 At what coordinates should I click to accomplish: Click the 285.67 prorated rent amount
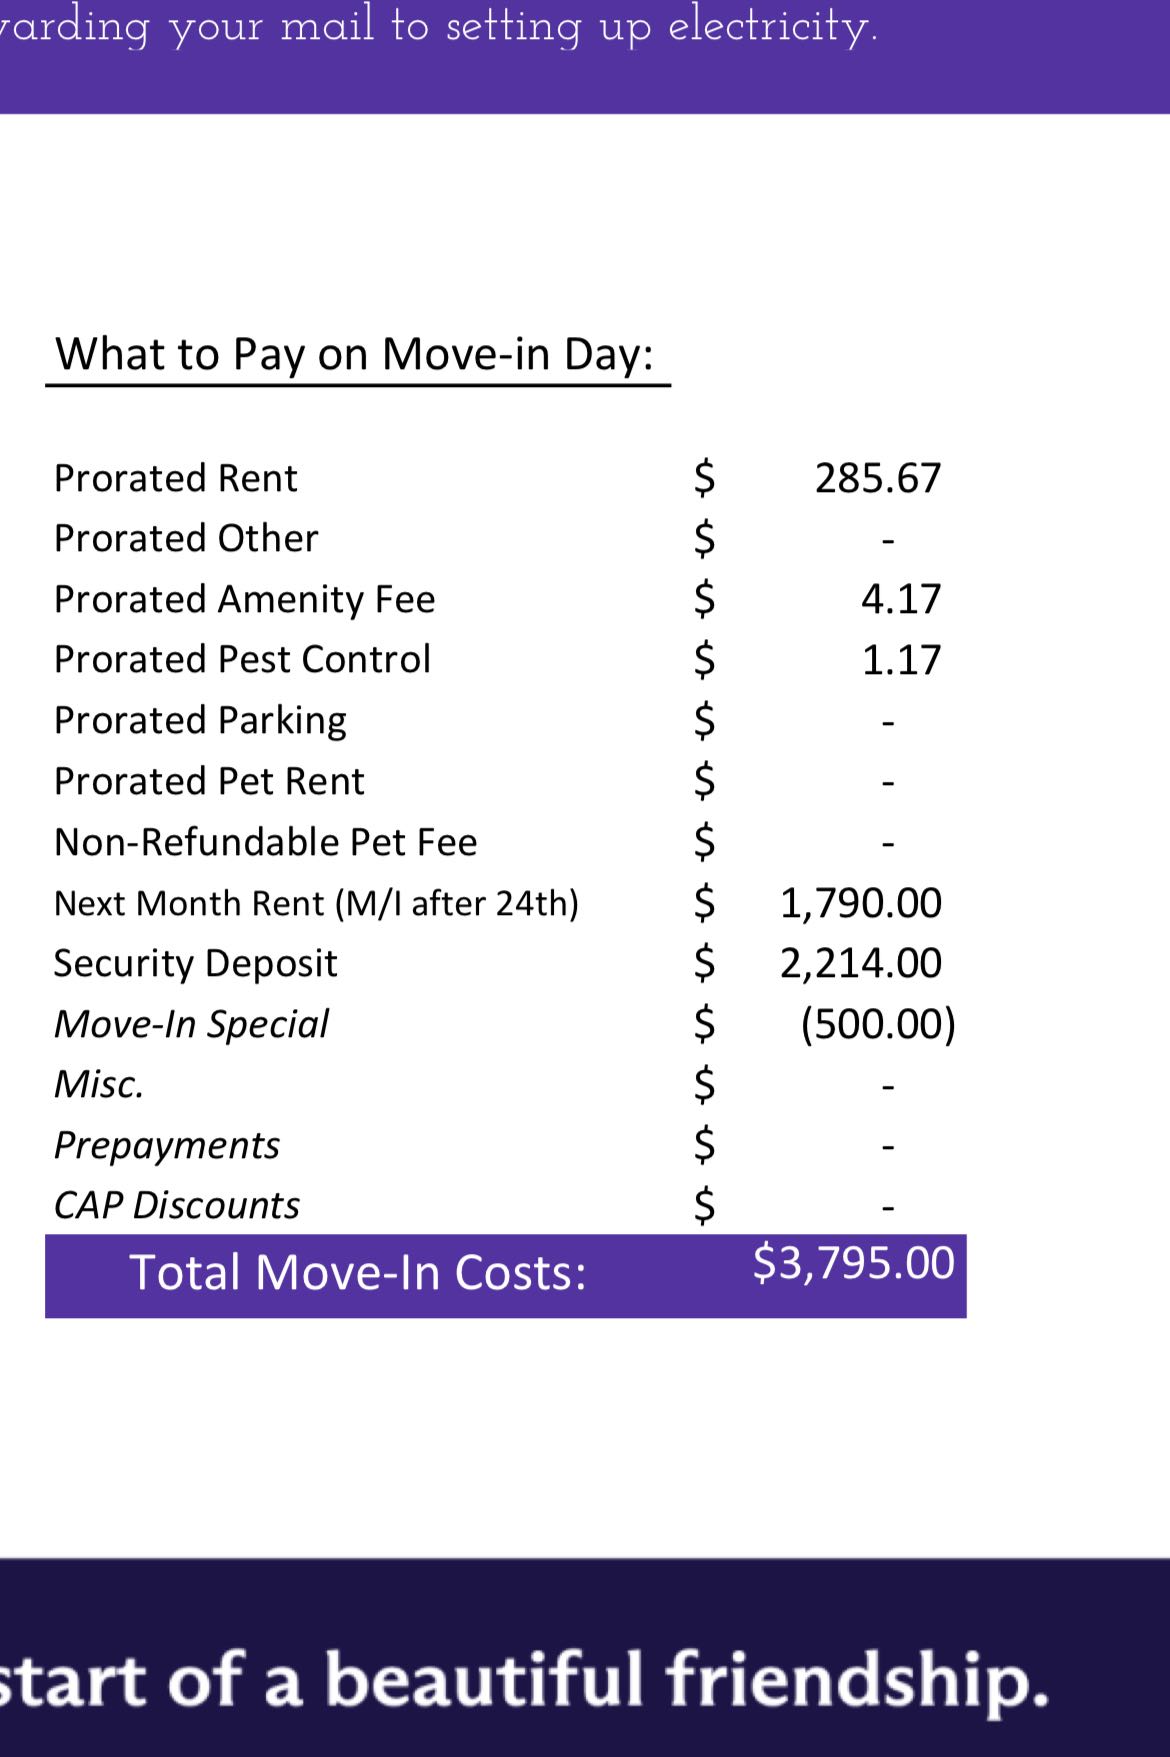(x=877, y=478)
